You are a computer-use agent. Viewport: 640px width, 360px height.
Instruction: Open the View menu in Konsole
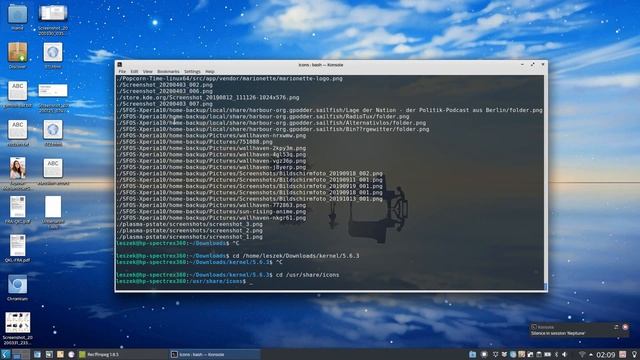point(147,71)
